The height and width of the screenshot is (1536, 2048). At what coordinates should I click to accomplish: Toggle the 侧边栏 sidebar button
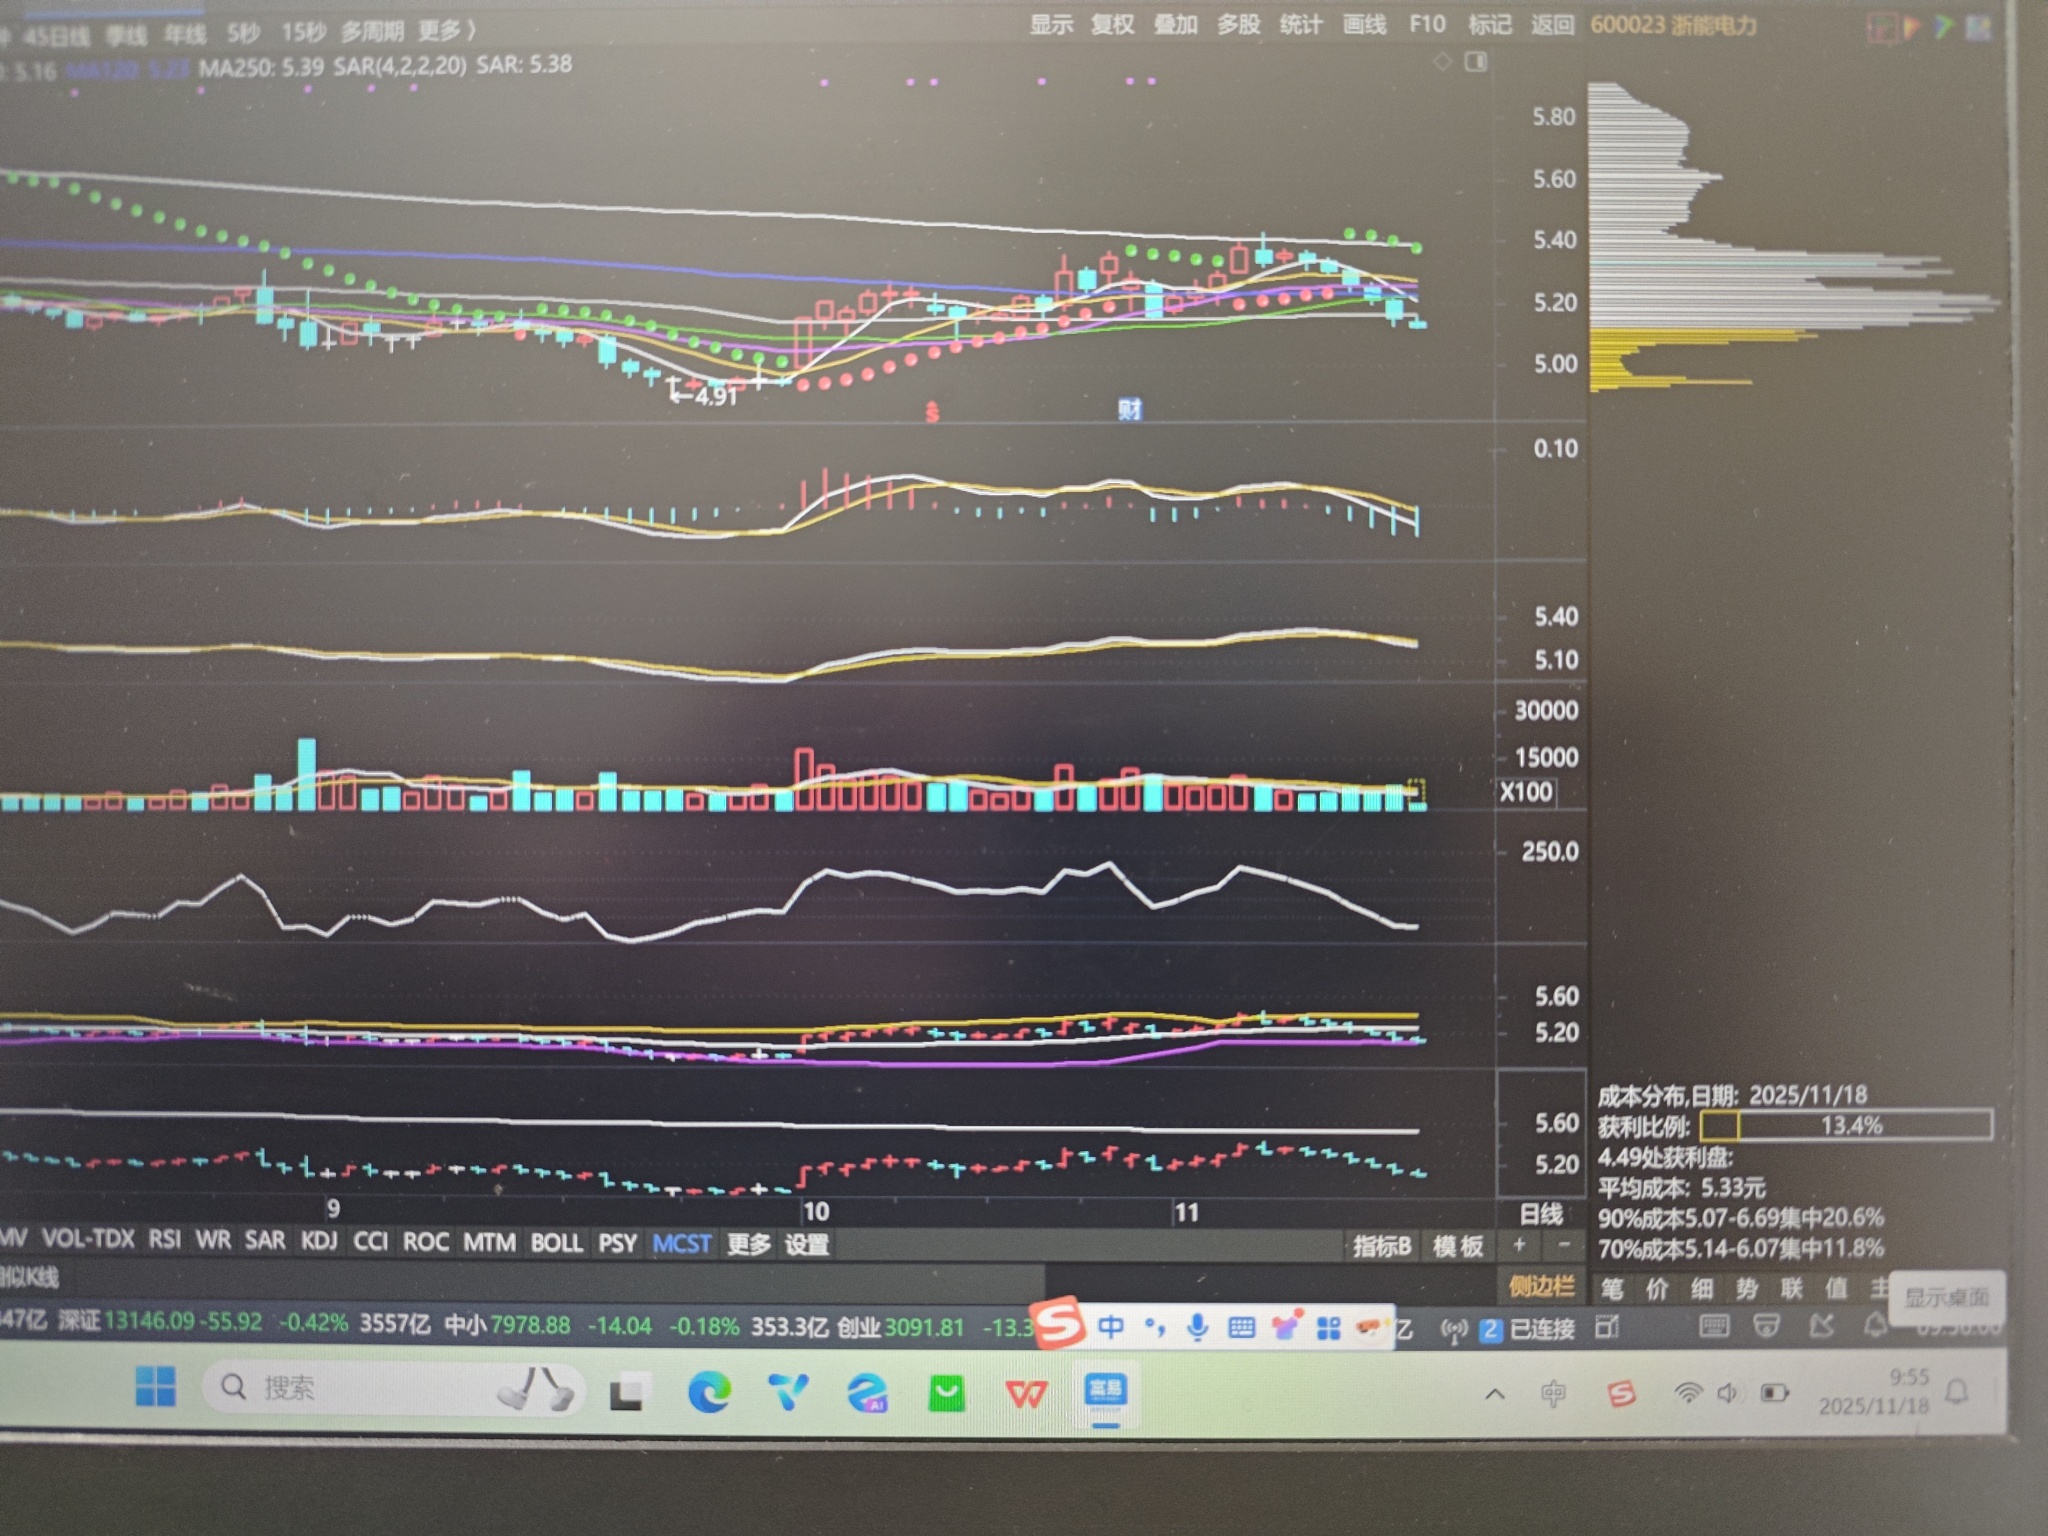pyautogui.click(x=1541, y=1286)
